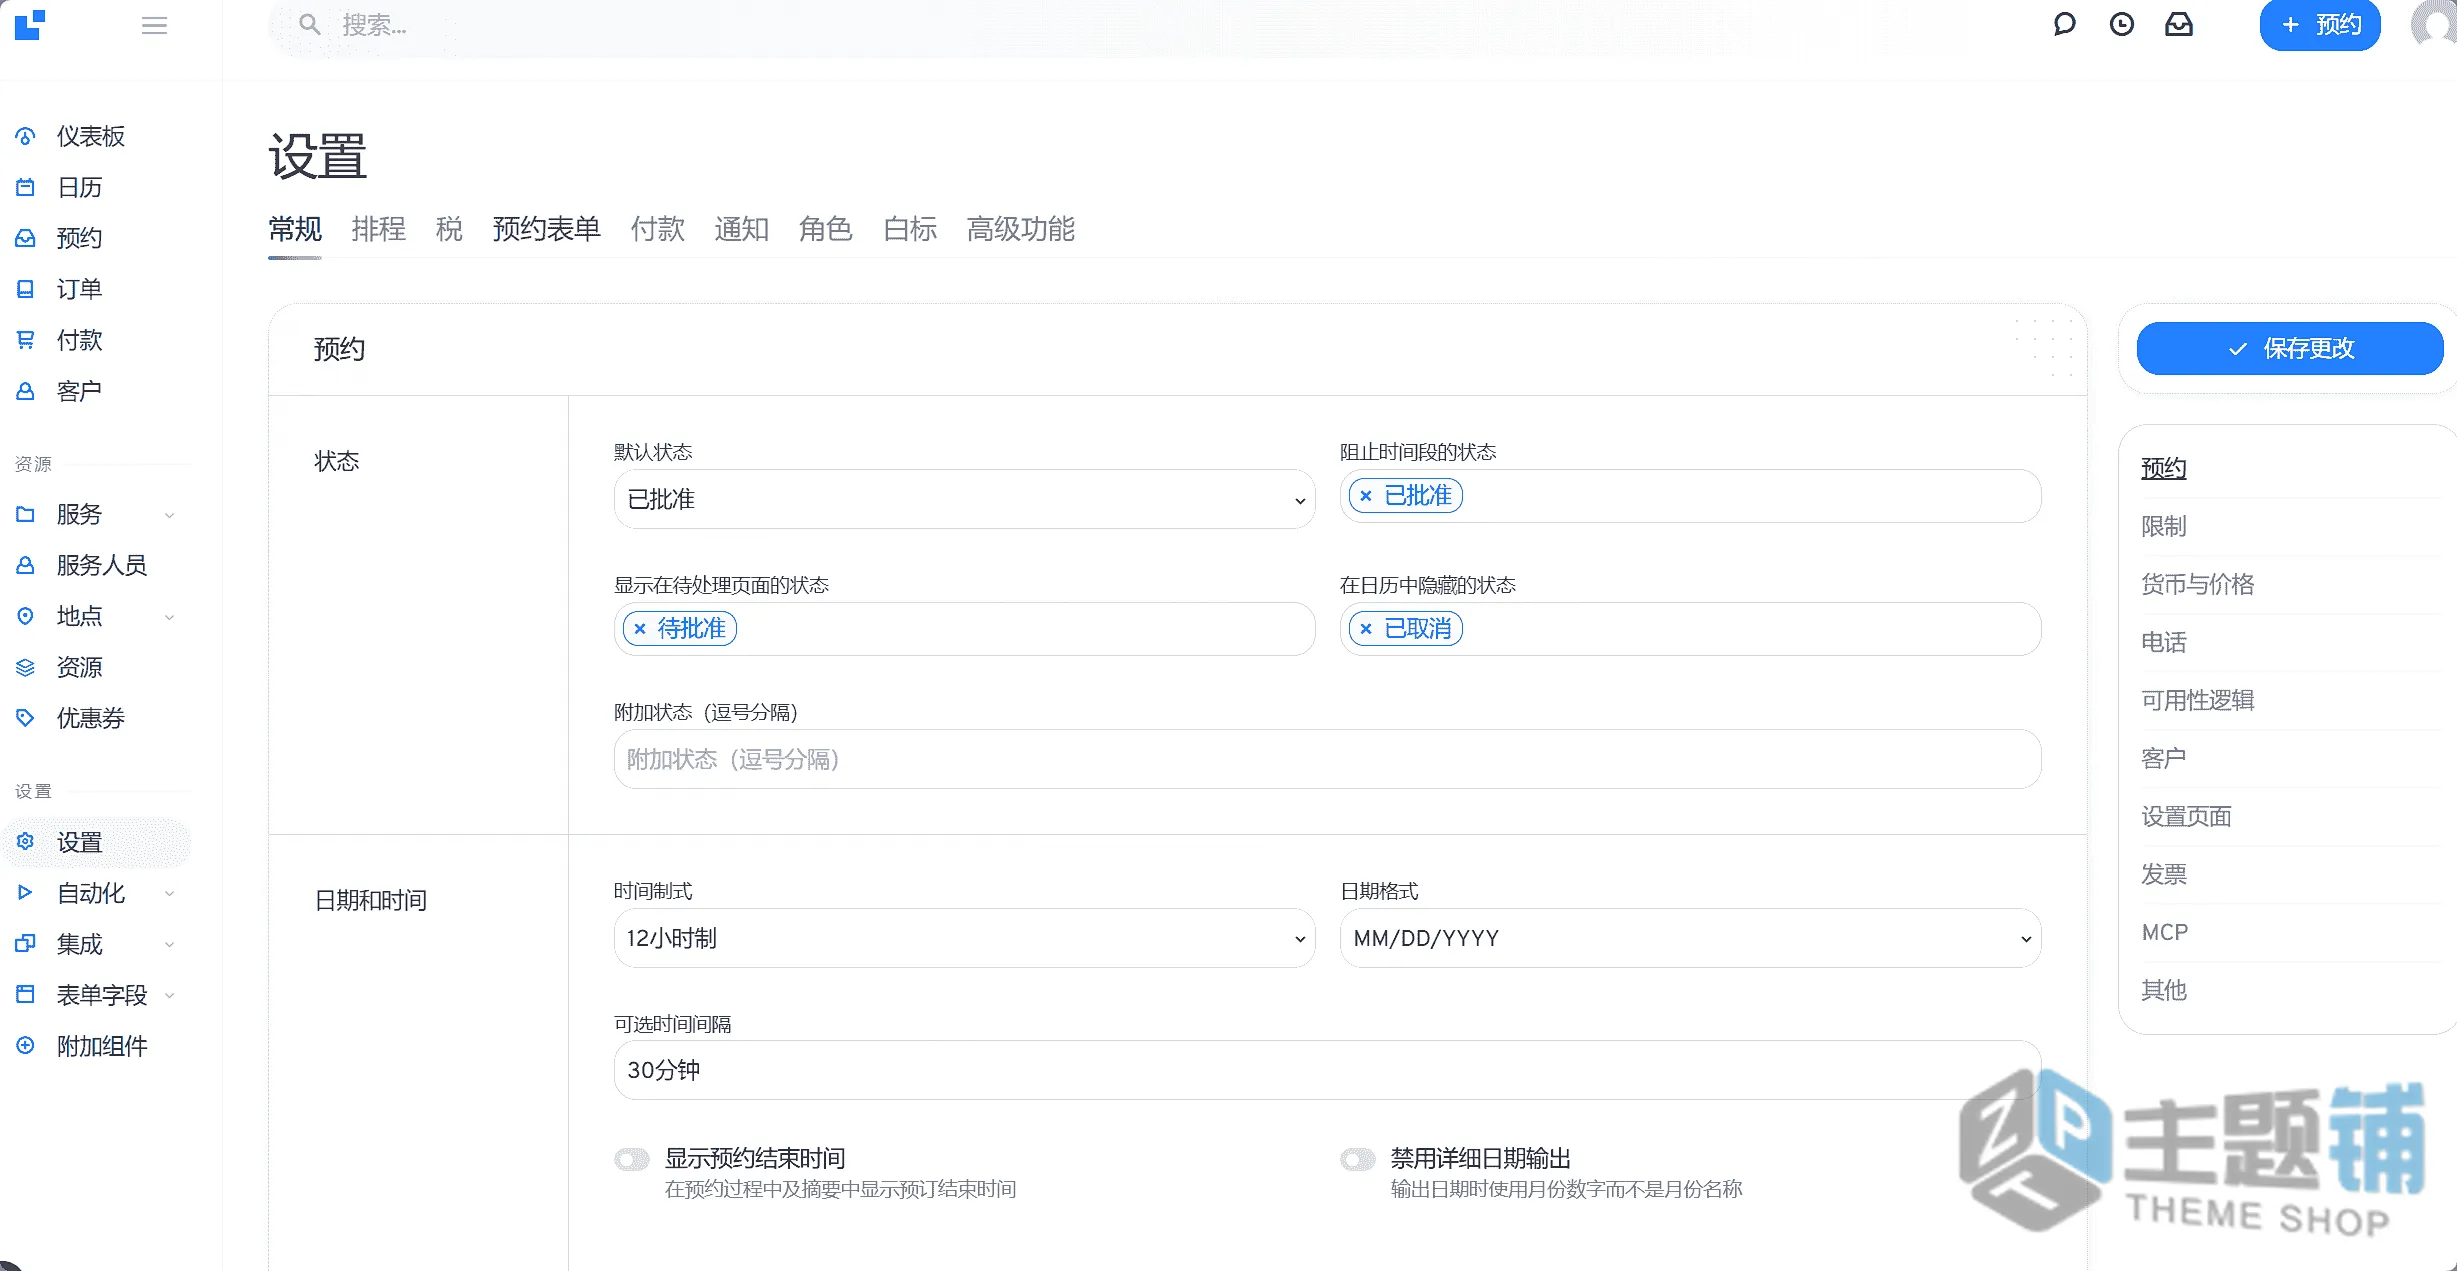2457x1271 pixels.
Task: Jump to 客户 section link in right panel
Action: [x=2164, y=758]
